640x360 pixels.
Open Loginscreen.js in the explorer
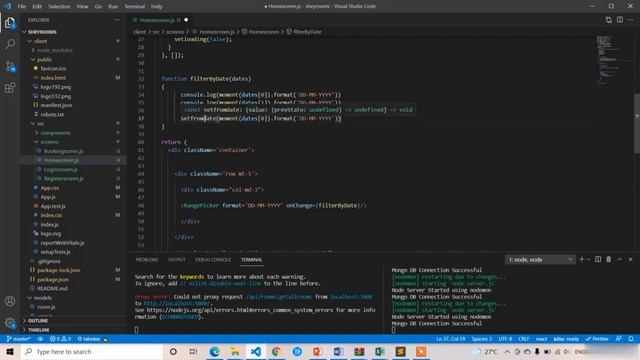tap(60, 169)
